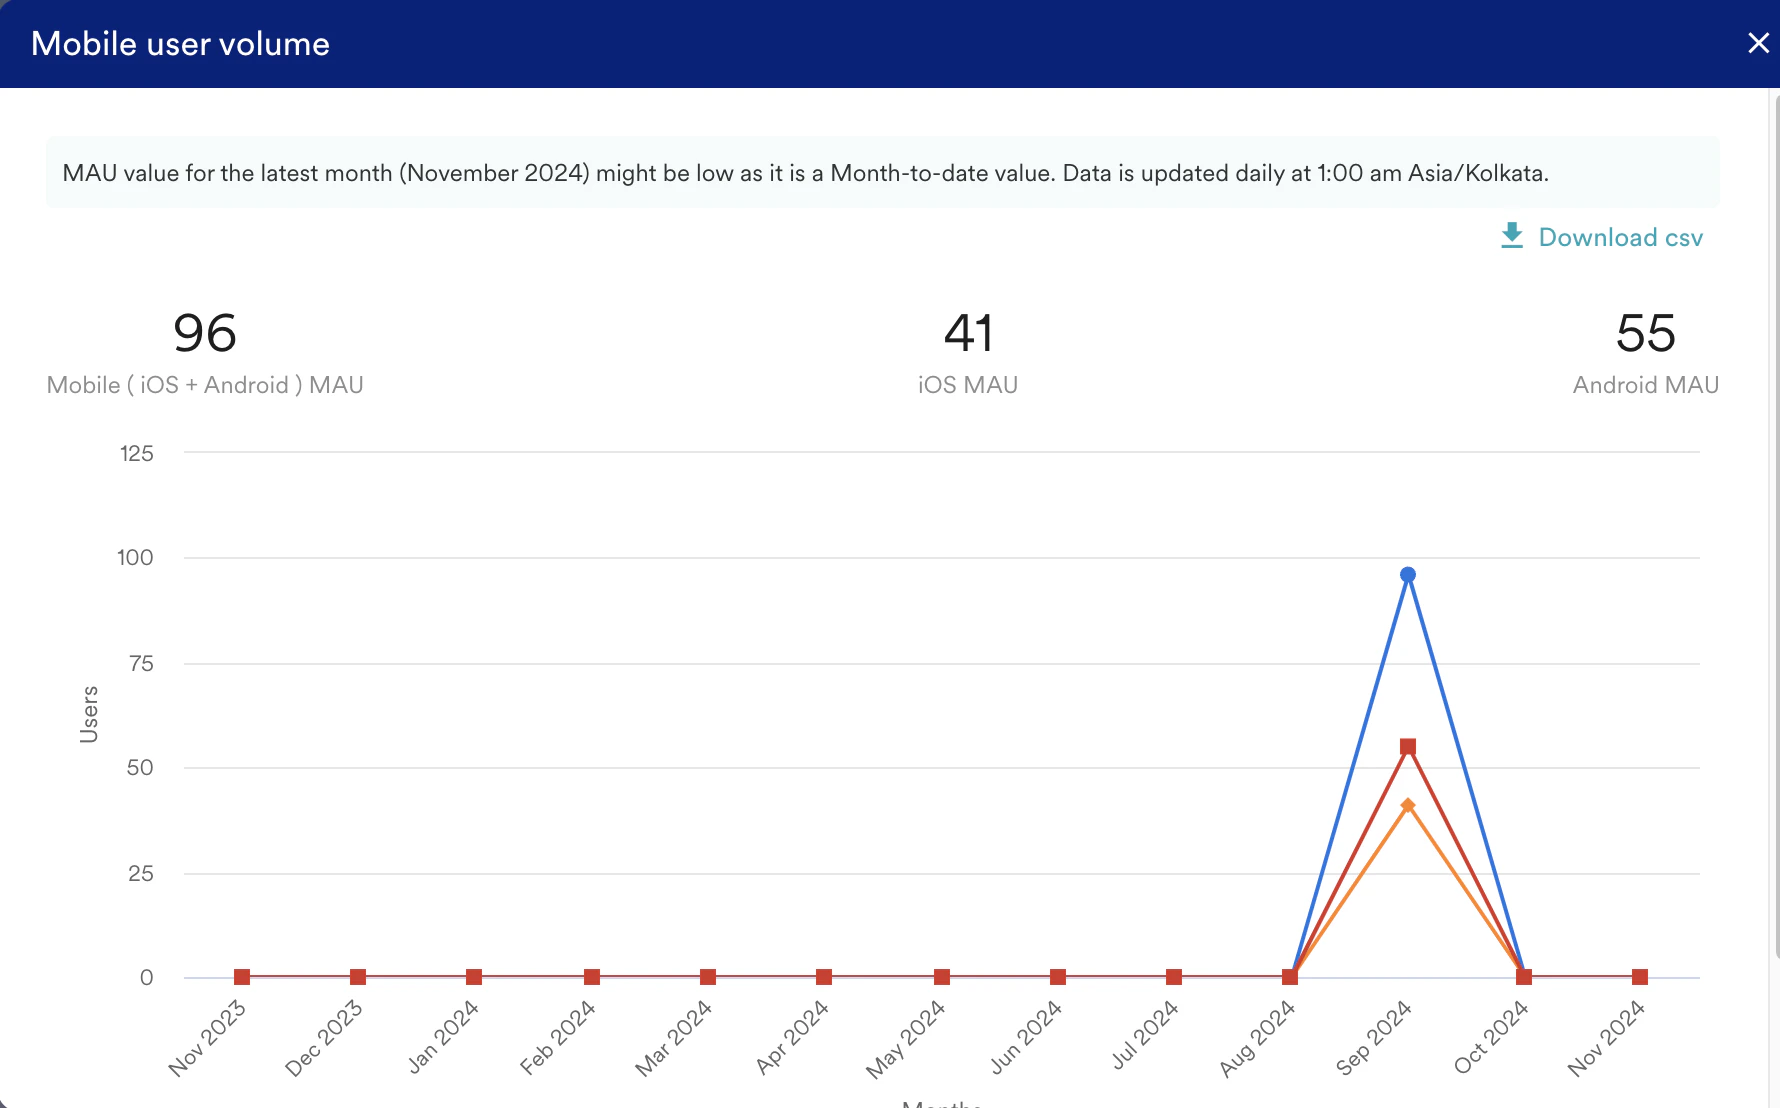Select the iOS MAU value of 41
Viewport: 1780px width, 1108px height.
coord(967,335)
